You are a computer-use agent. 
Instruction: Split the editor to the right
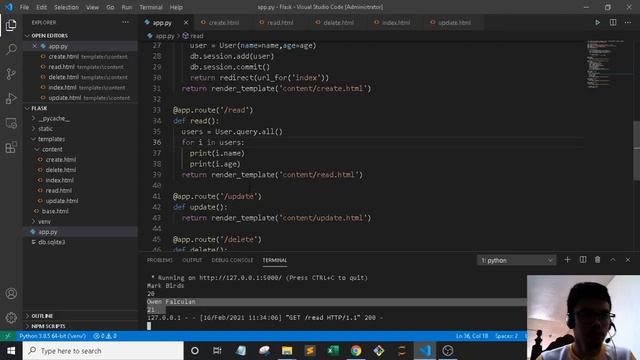click(x=613, y=22)
